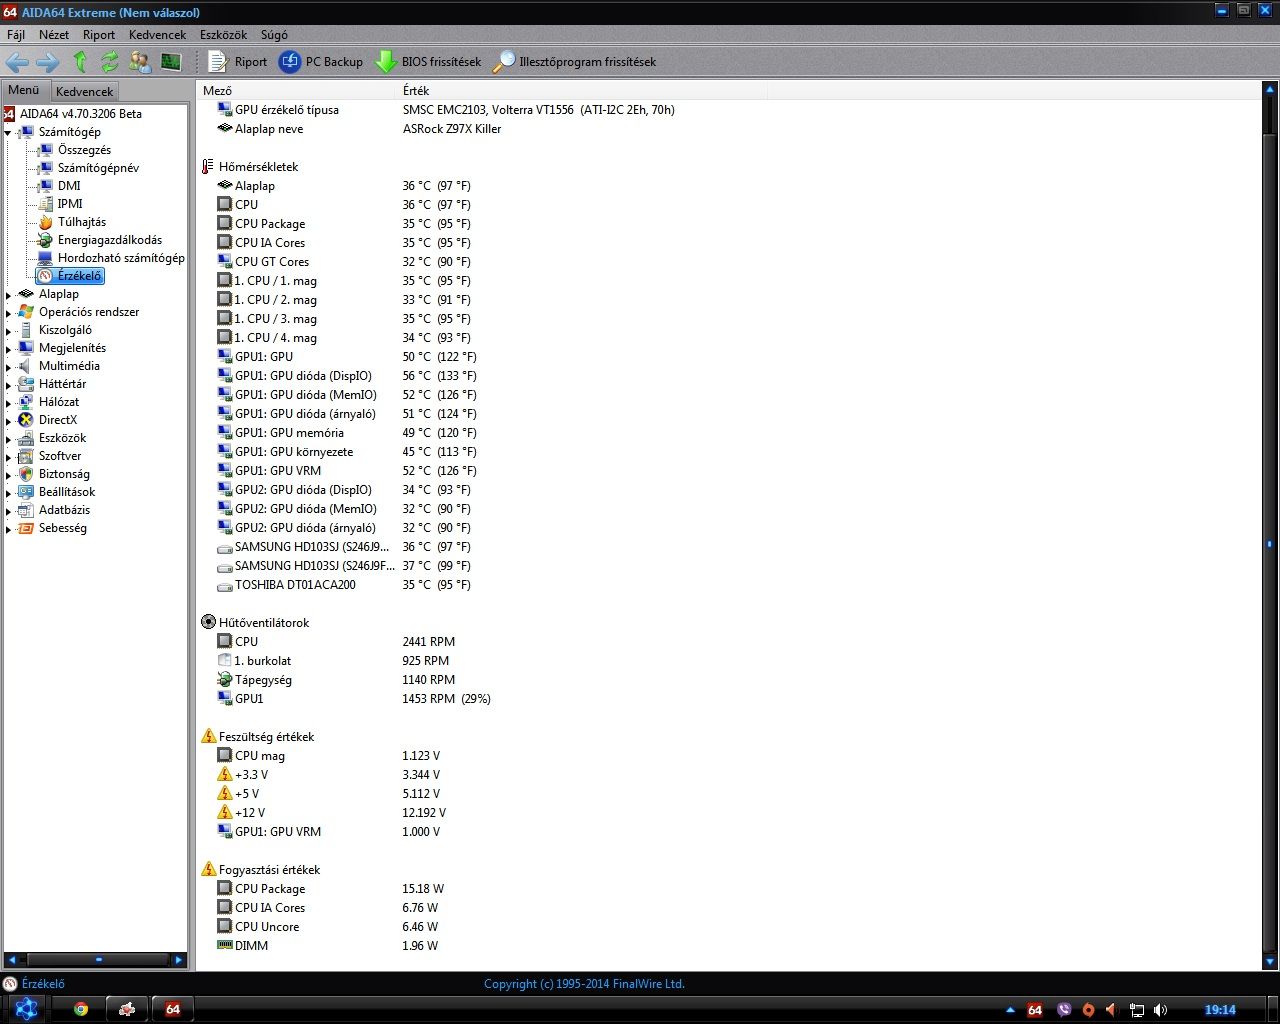Open the users management toolbar icon

point(140,62)
